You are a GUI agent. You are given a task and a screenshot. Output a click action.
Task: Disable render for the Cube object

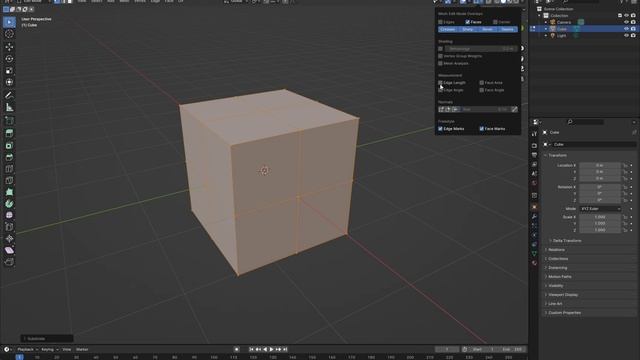[633, 29]
